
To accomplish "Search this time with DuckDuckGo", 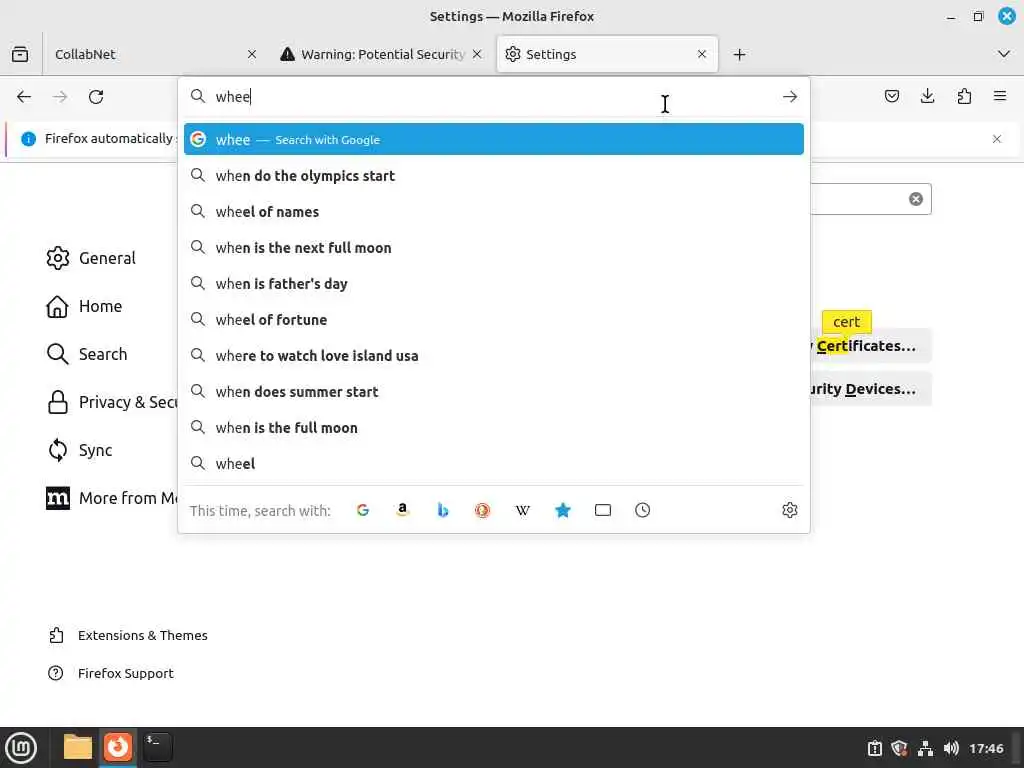I will tap(483, 510).
